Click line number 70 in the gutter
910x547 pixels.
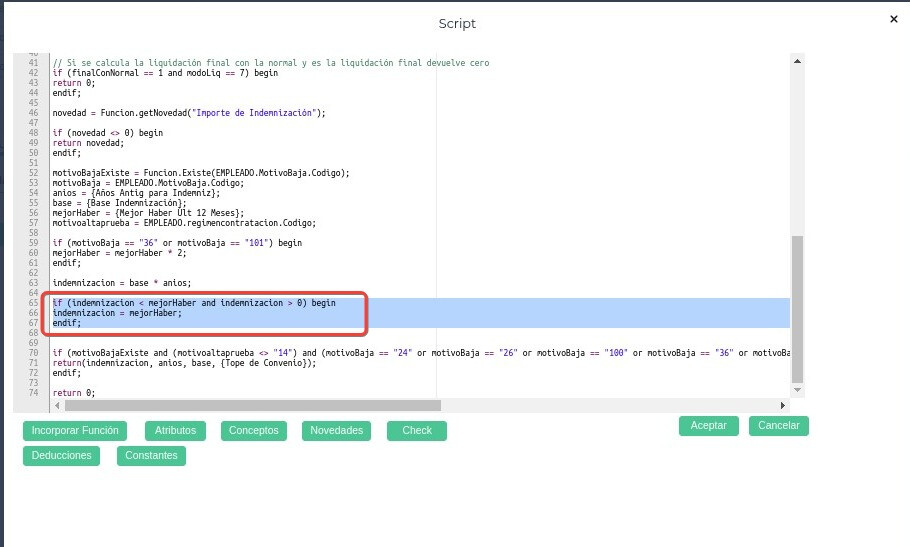pyautogui.click(x=33, y=353)
